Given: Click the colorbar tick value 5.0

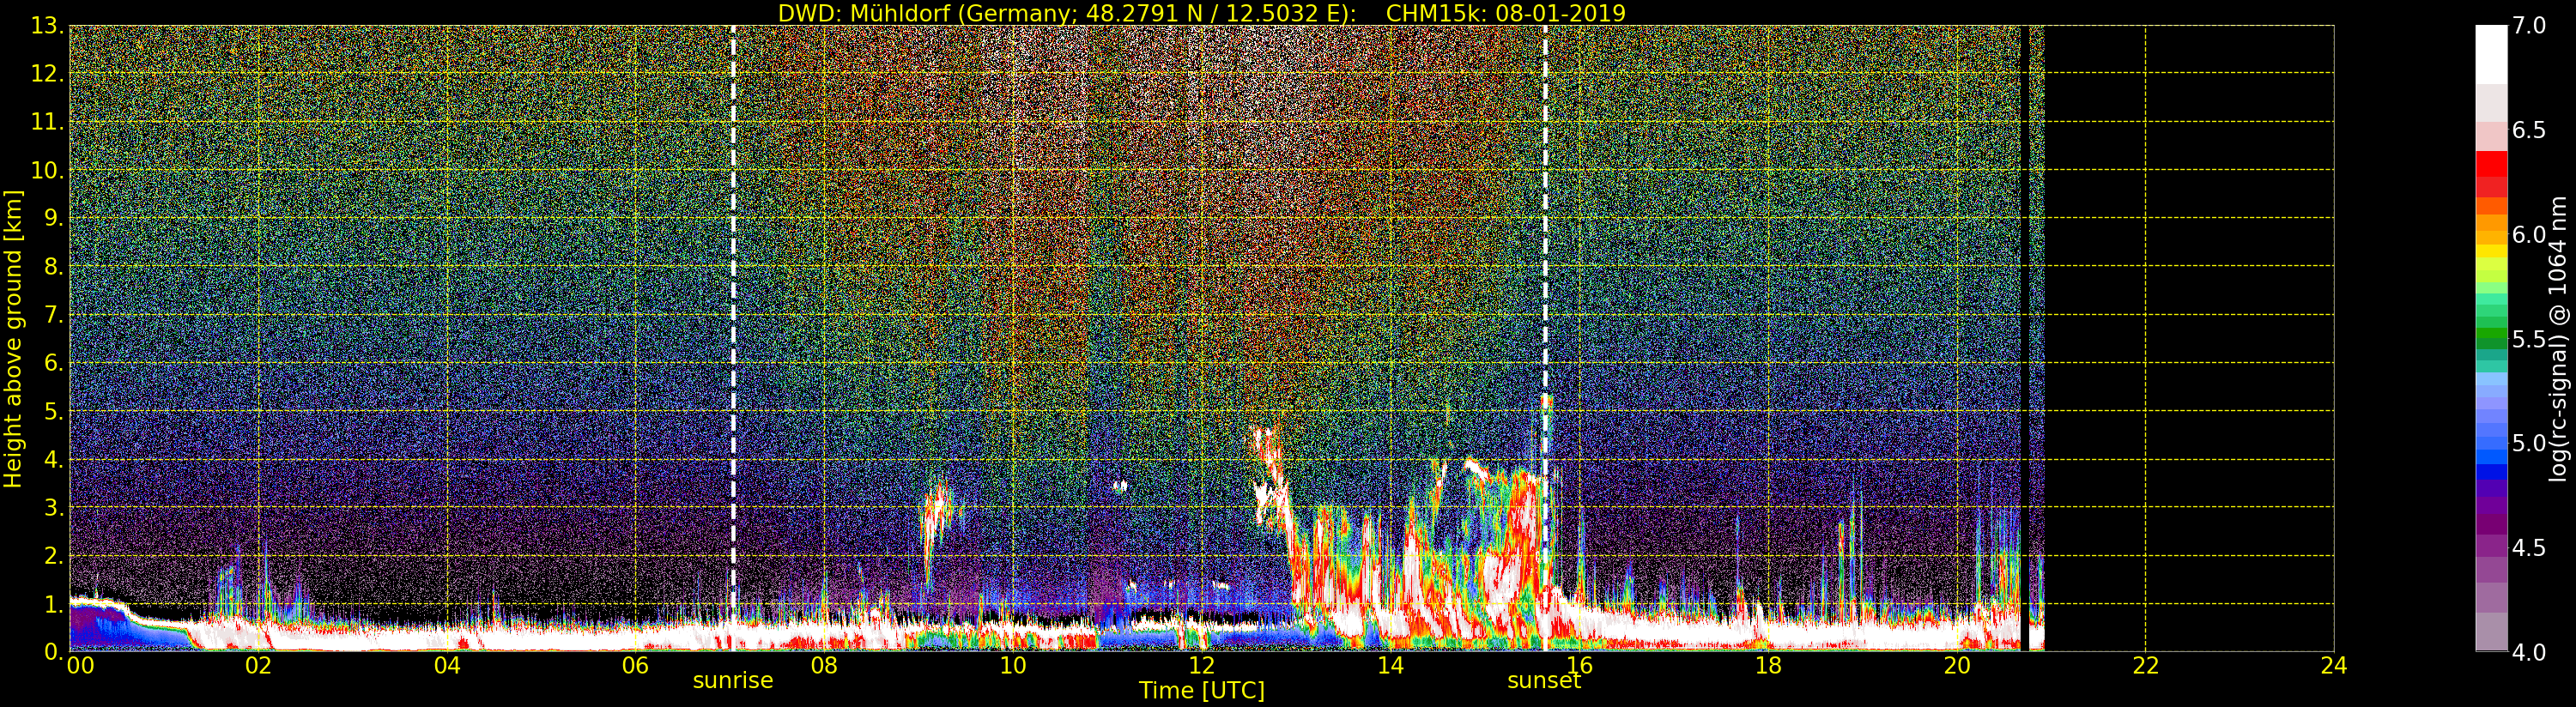Looking at the screenshot, I should point(2529,443).
